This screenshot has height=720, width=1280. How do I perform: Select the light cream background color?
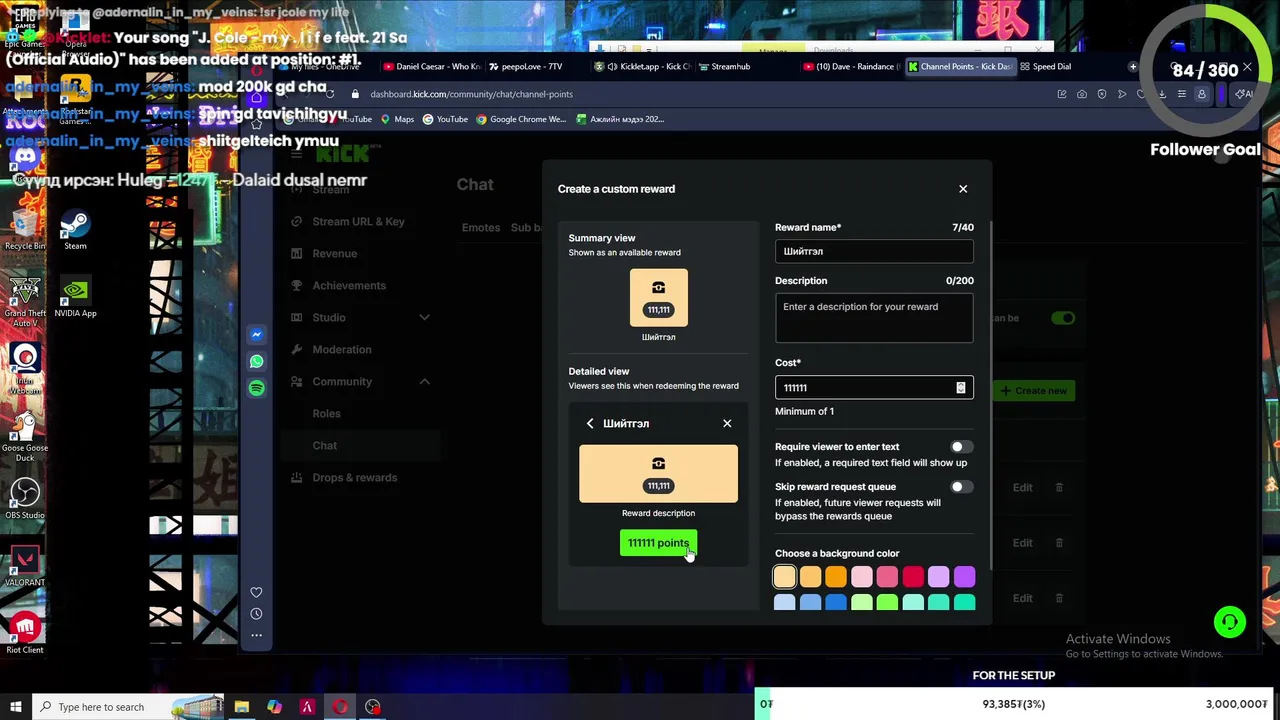coord(784,577)
